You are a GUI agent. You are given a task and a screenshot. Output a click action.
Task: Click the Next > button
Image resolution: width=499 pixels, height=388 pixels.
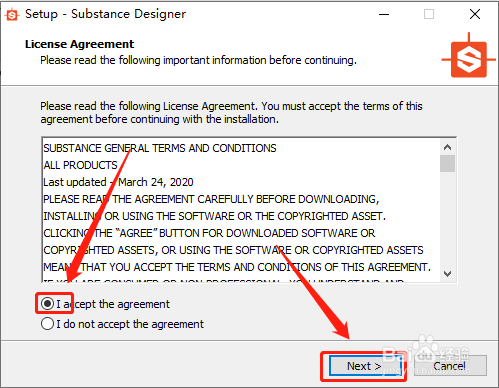click(364, 366)
